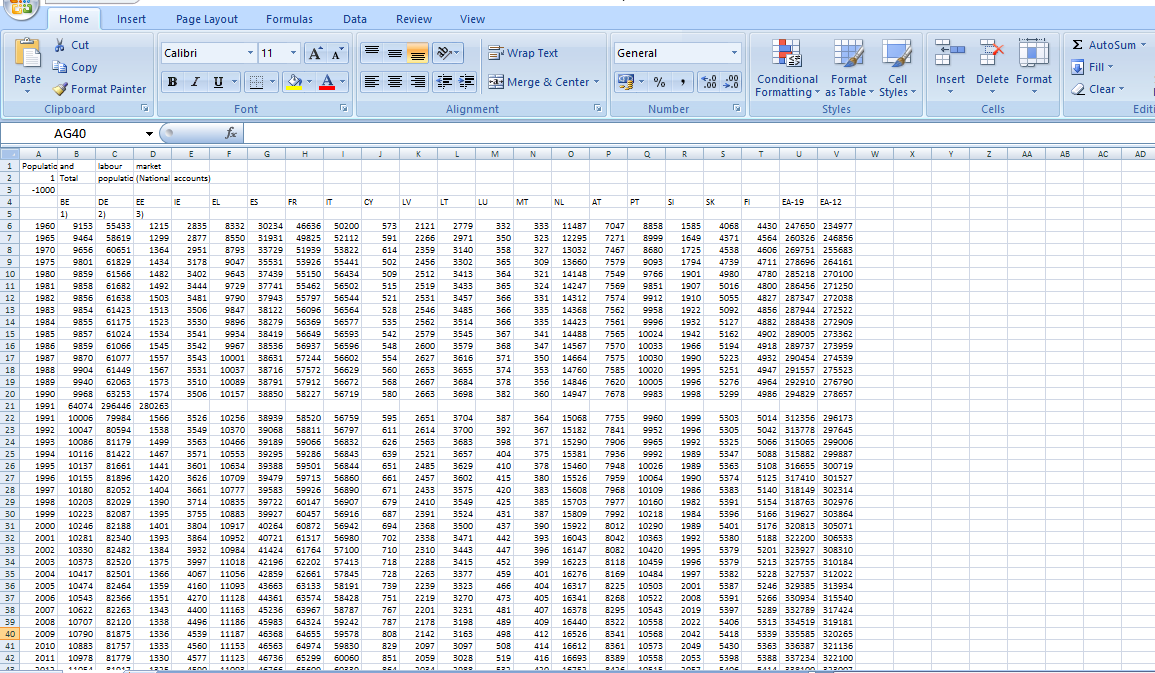
Task: Toggle Italic formatting
Action: 195,82
